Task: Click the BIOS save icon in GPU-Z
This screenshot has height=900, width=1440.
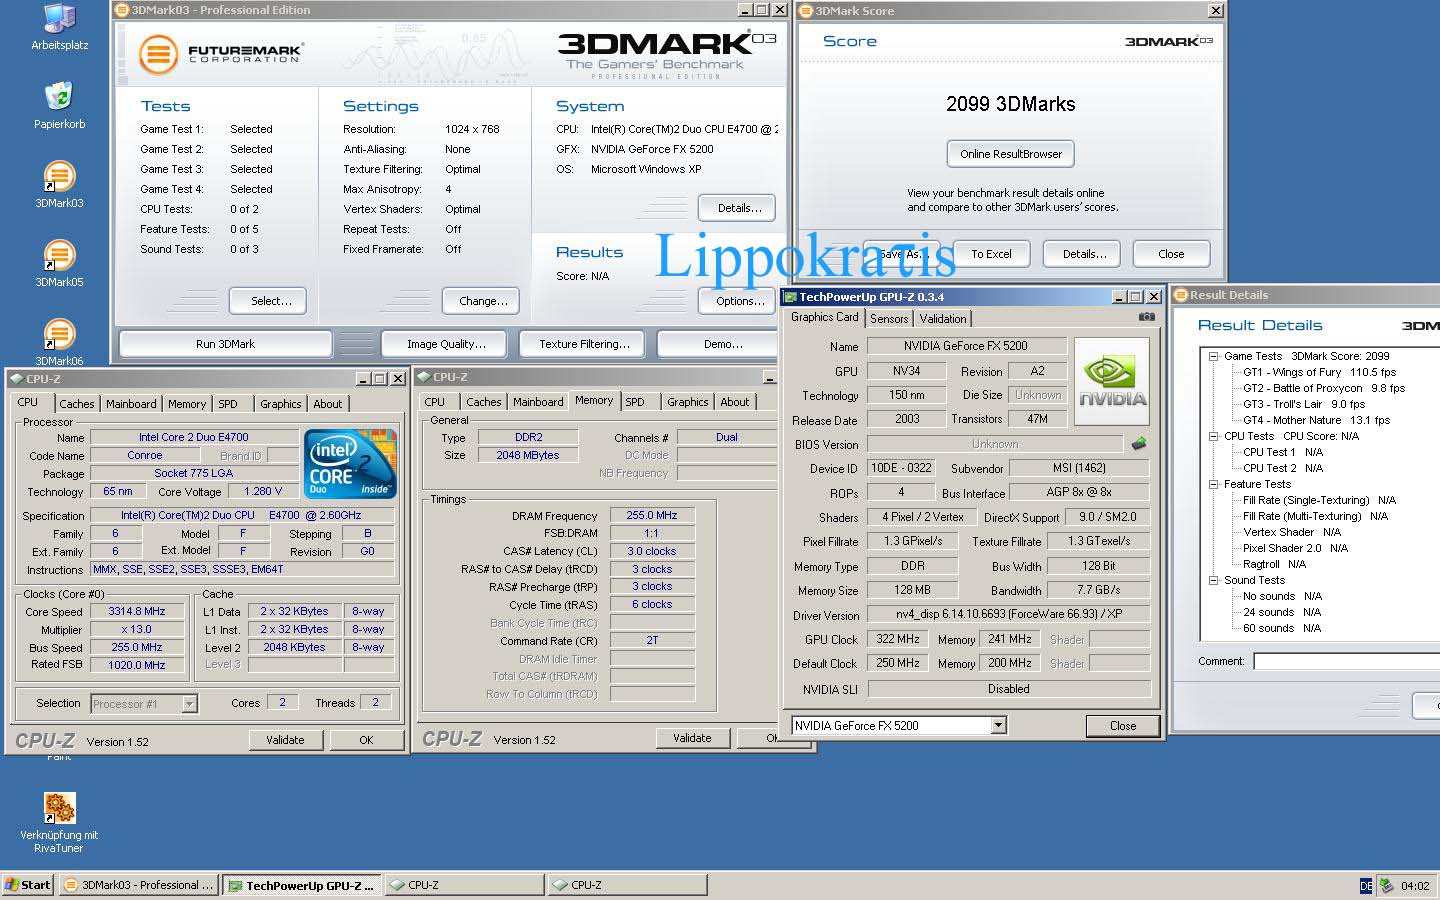Action: click(x=1139, y=443)
